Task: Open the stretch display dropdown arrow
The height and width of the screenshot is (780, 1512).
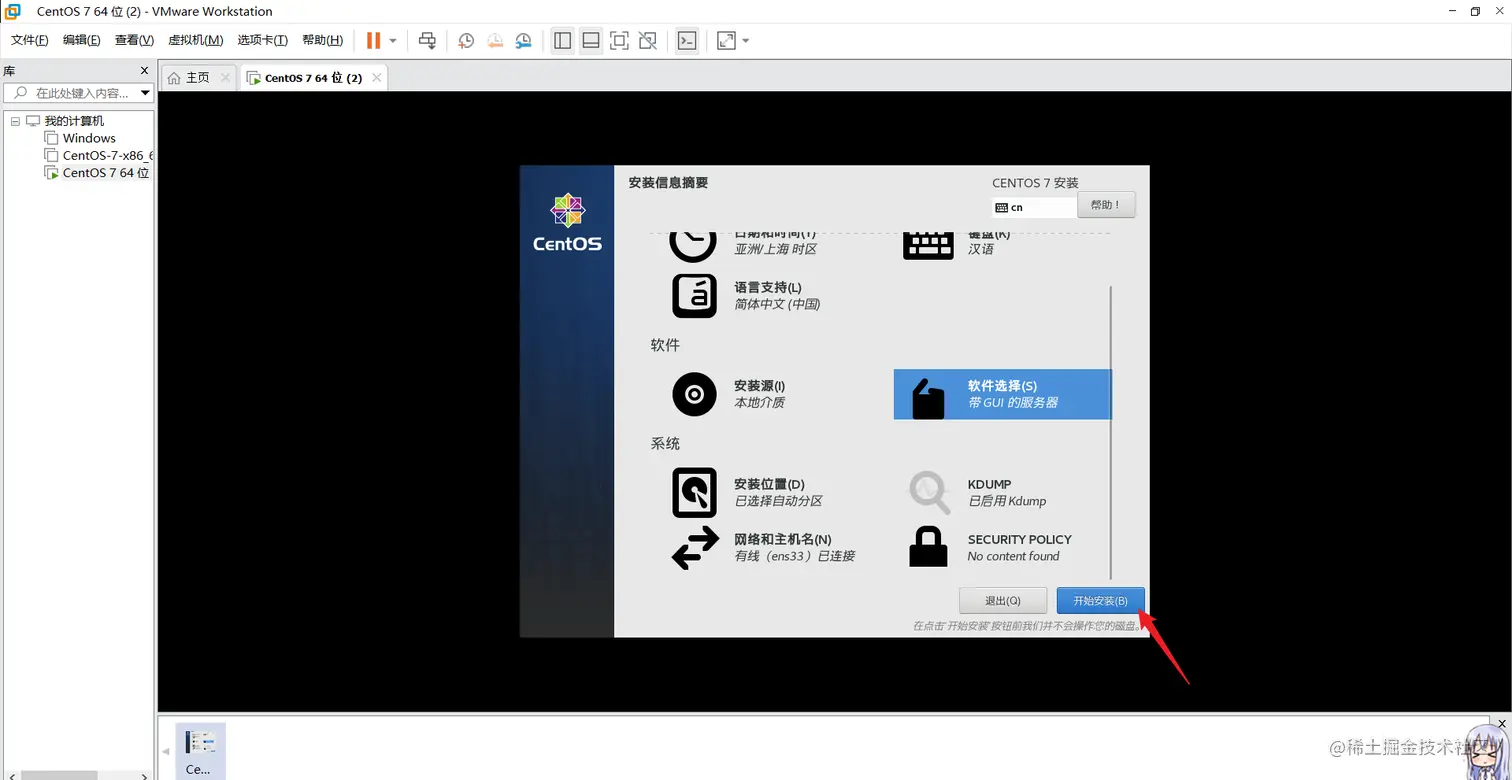Action: click(746, 41)
